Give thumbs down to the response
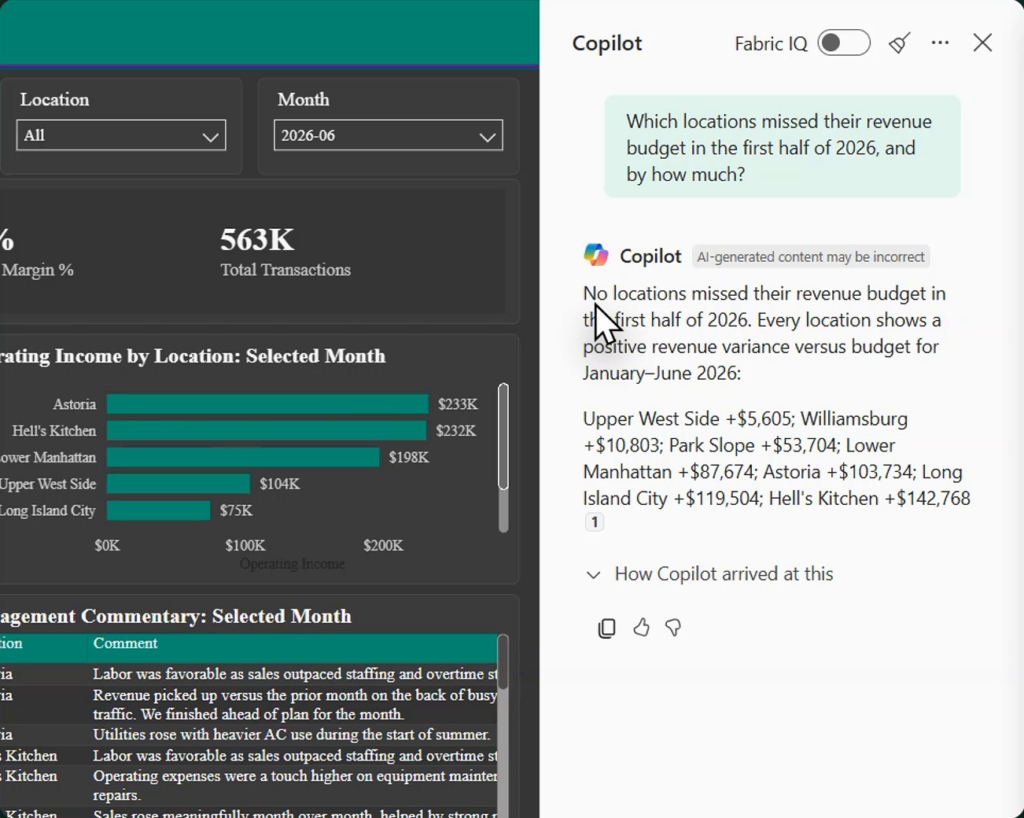1024x818 pixels. (x=673, y=627)
